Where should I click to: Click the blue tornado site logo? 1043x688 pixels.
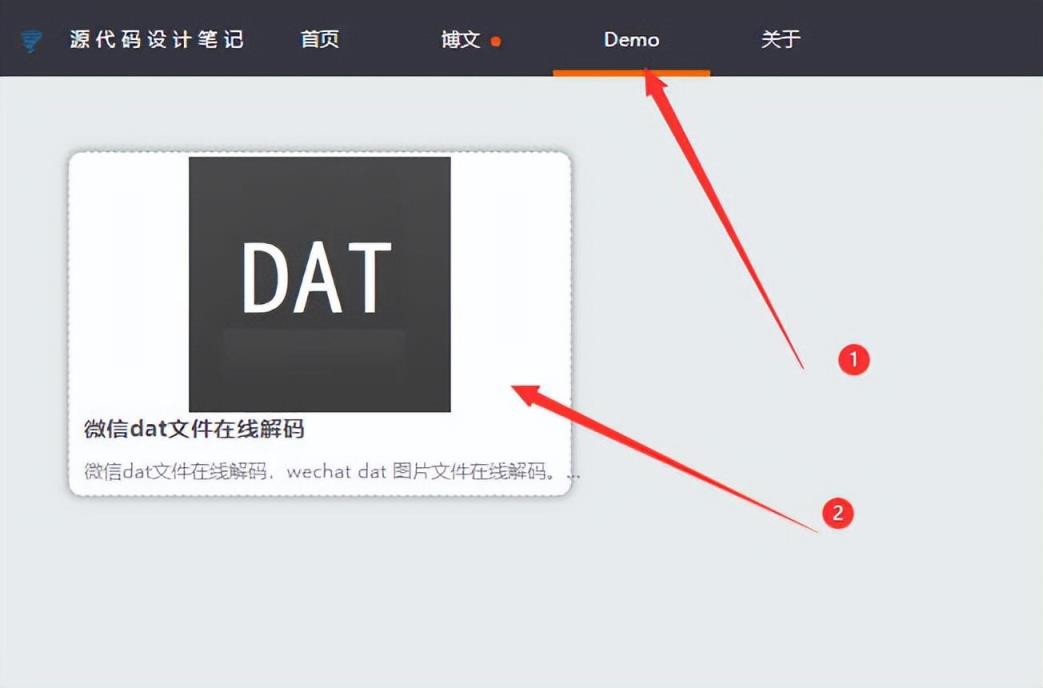(31, 41)
